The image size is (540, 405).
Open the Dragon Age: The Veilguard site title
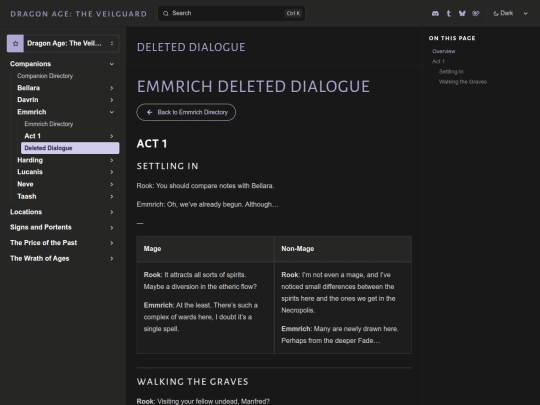79,14
